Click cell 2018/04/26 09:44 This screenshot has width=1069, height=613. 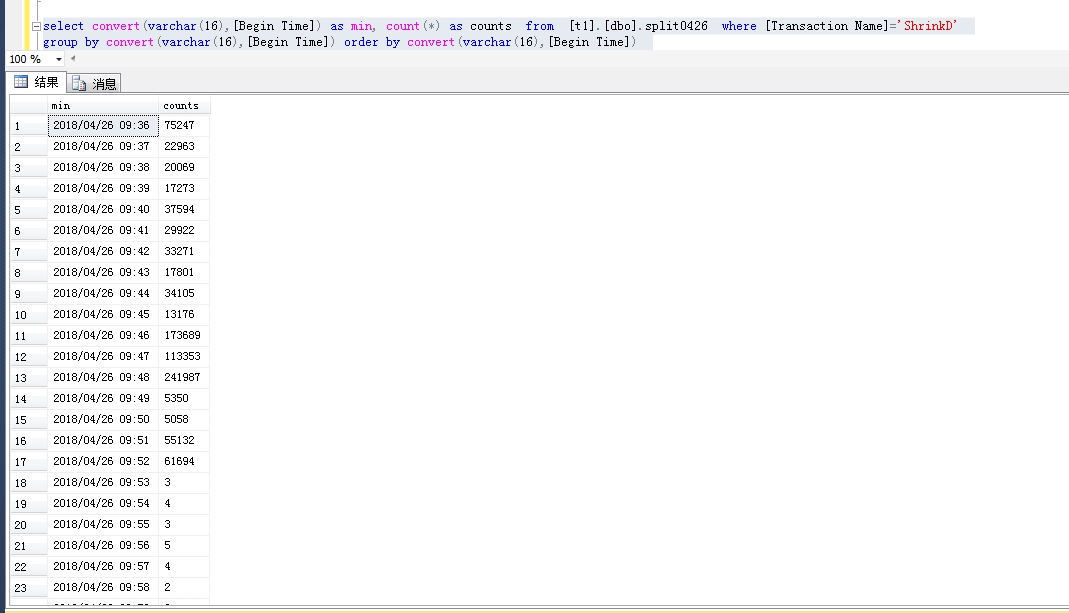pyautogui.click(x=103, y=293)
